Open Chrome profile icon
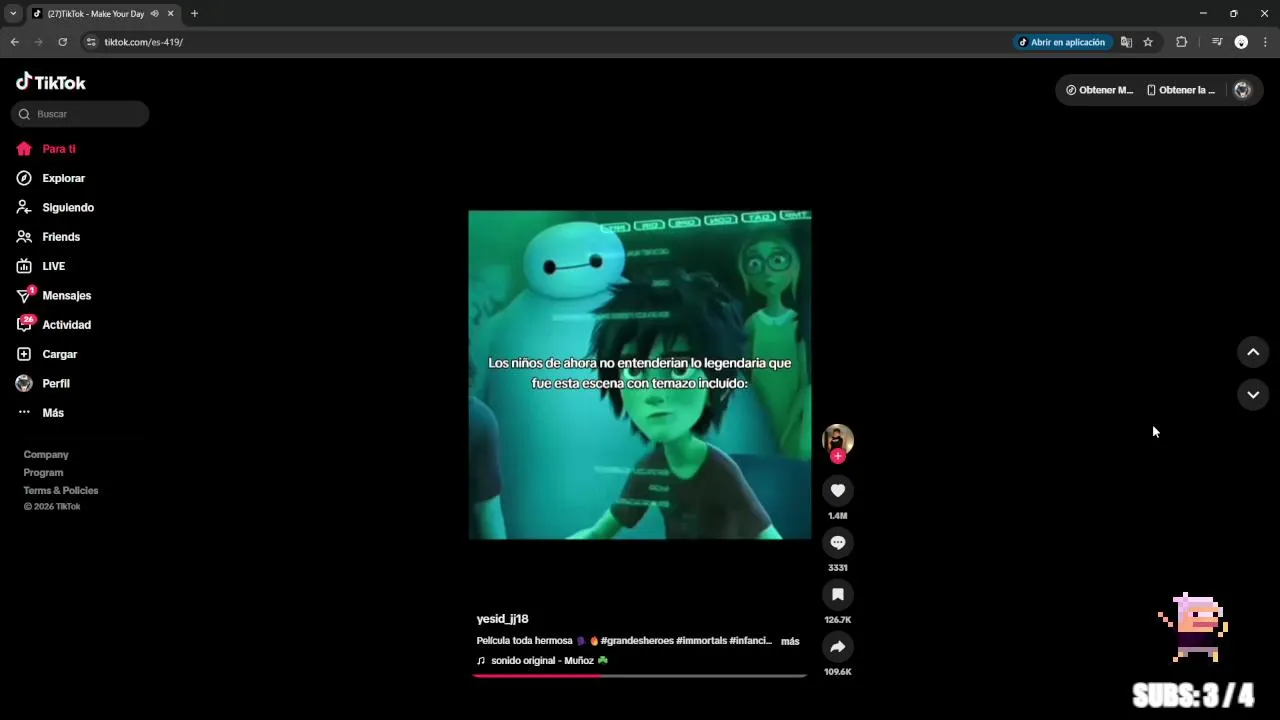Image resolution: width=1280 pixels, height=720 pixels. point(1241,42)
